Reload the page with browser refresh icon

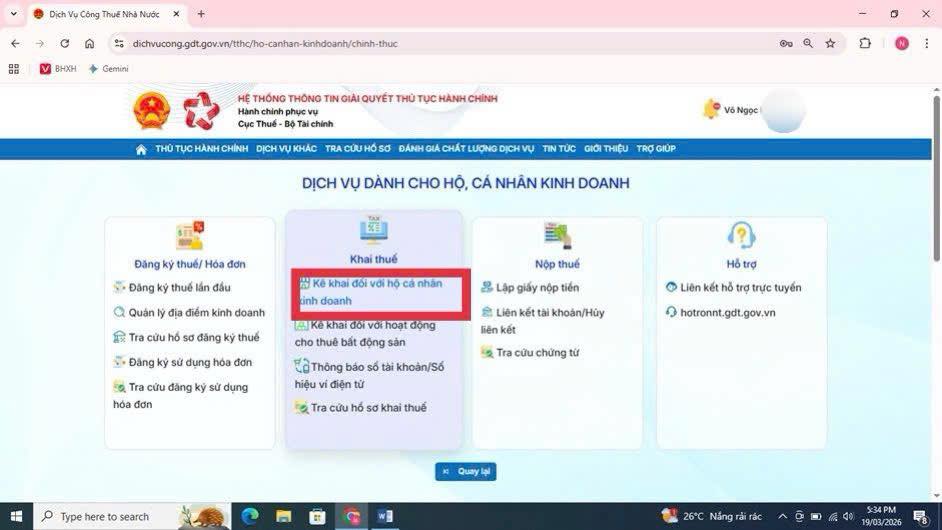pos(64,43)
